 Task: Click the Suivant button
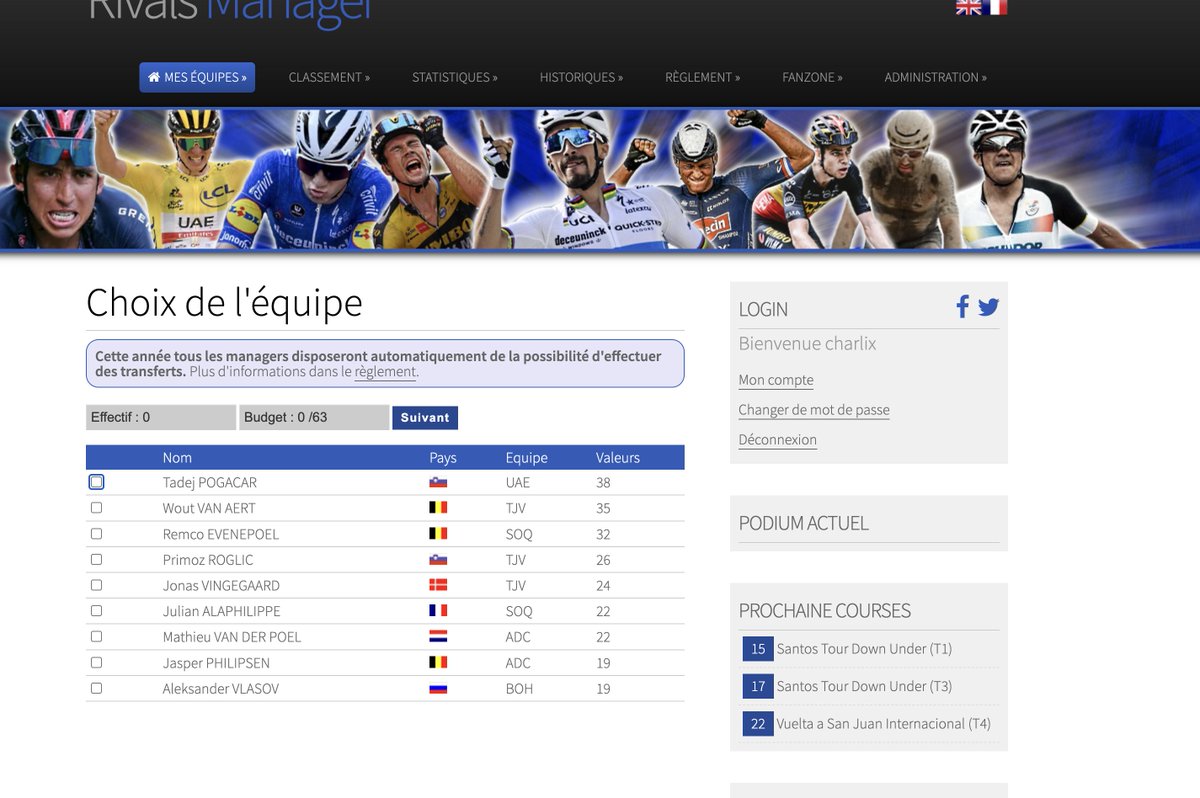[425, 418]
